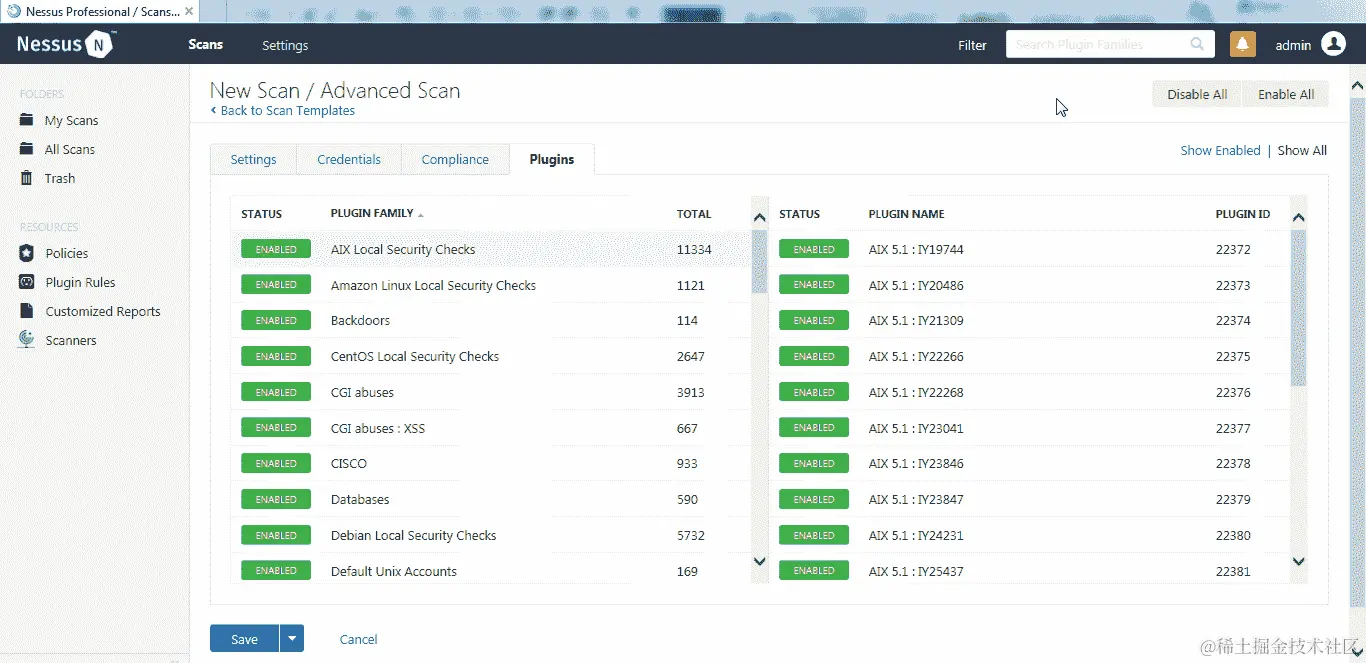
Task: Click the Show All link
Action: point(1302,150)
